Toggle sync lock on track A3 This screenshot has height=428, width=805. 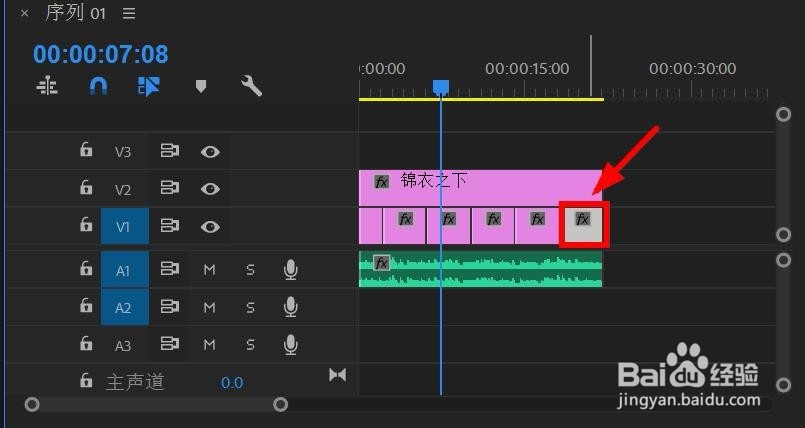click(x=169, y=344)
